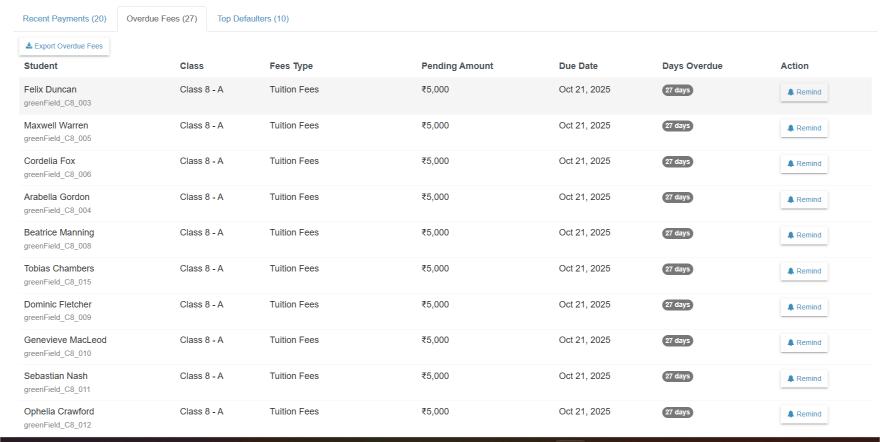The image size is (880, 442).
Task: Click ID greenField_C8_010
Action: [x=57, y=353]
